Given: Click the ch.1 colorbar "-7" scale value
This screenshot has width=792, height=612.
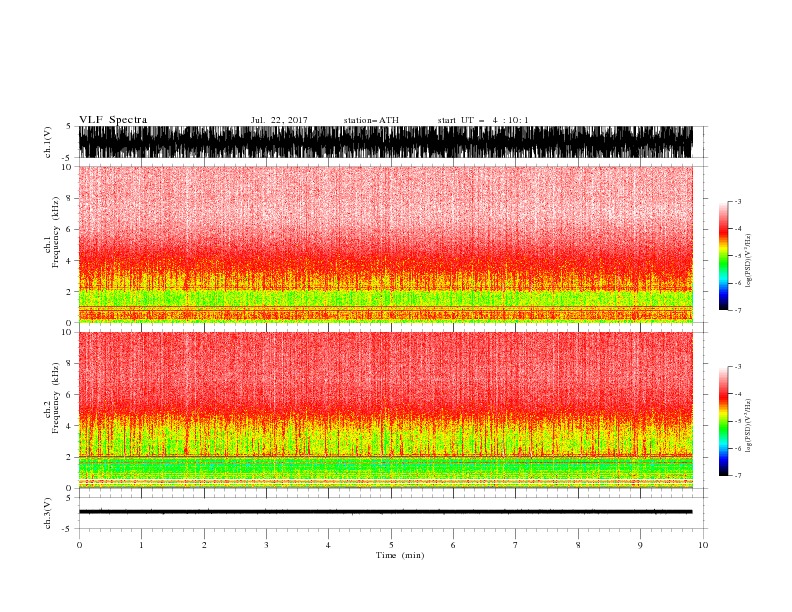Looking at the screenshot, I should click(x=738, y=310).
